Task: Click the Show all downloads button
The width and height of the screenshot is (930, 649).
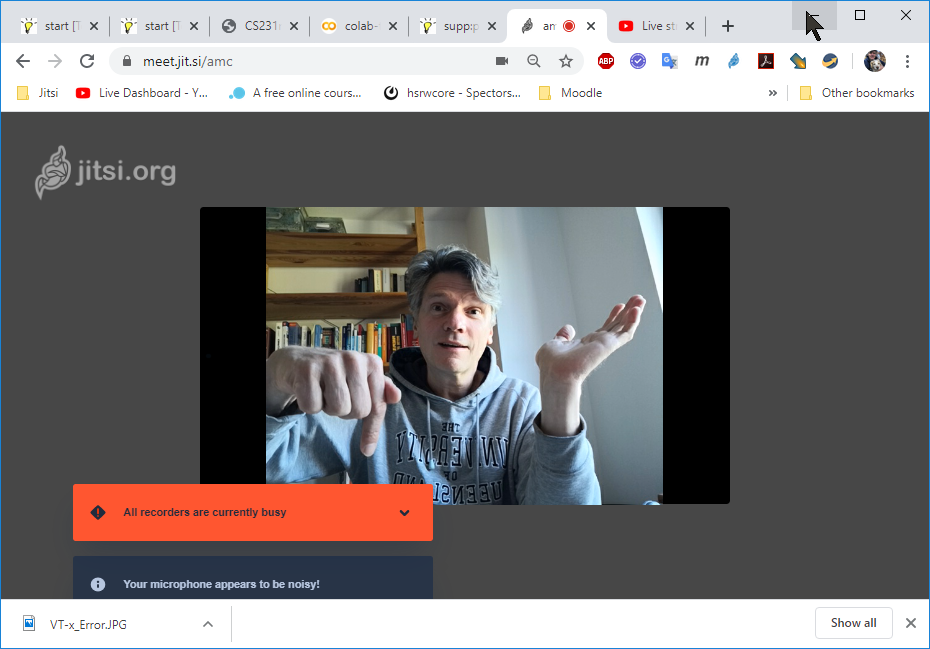Action: (853, 623)
